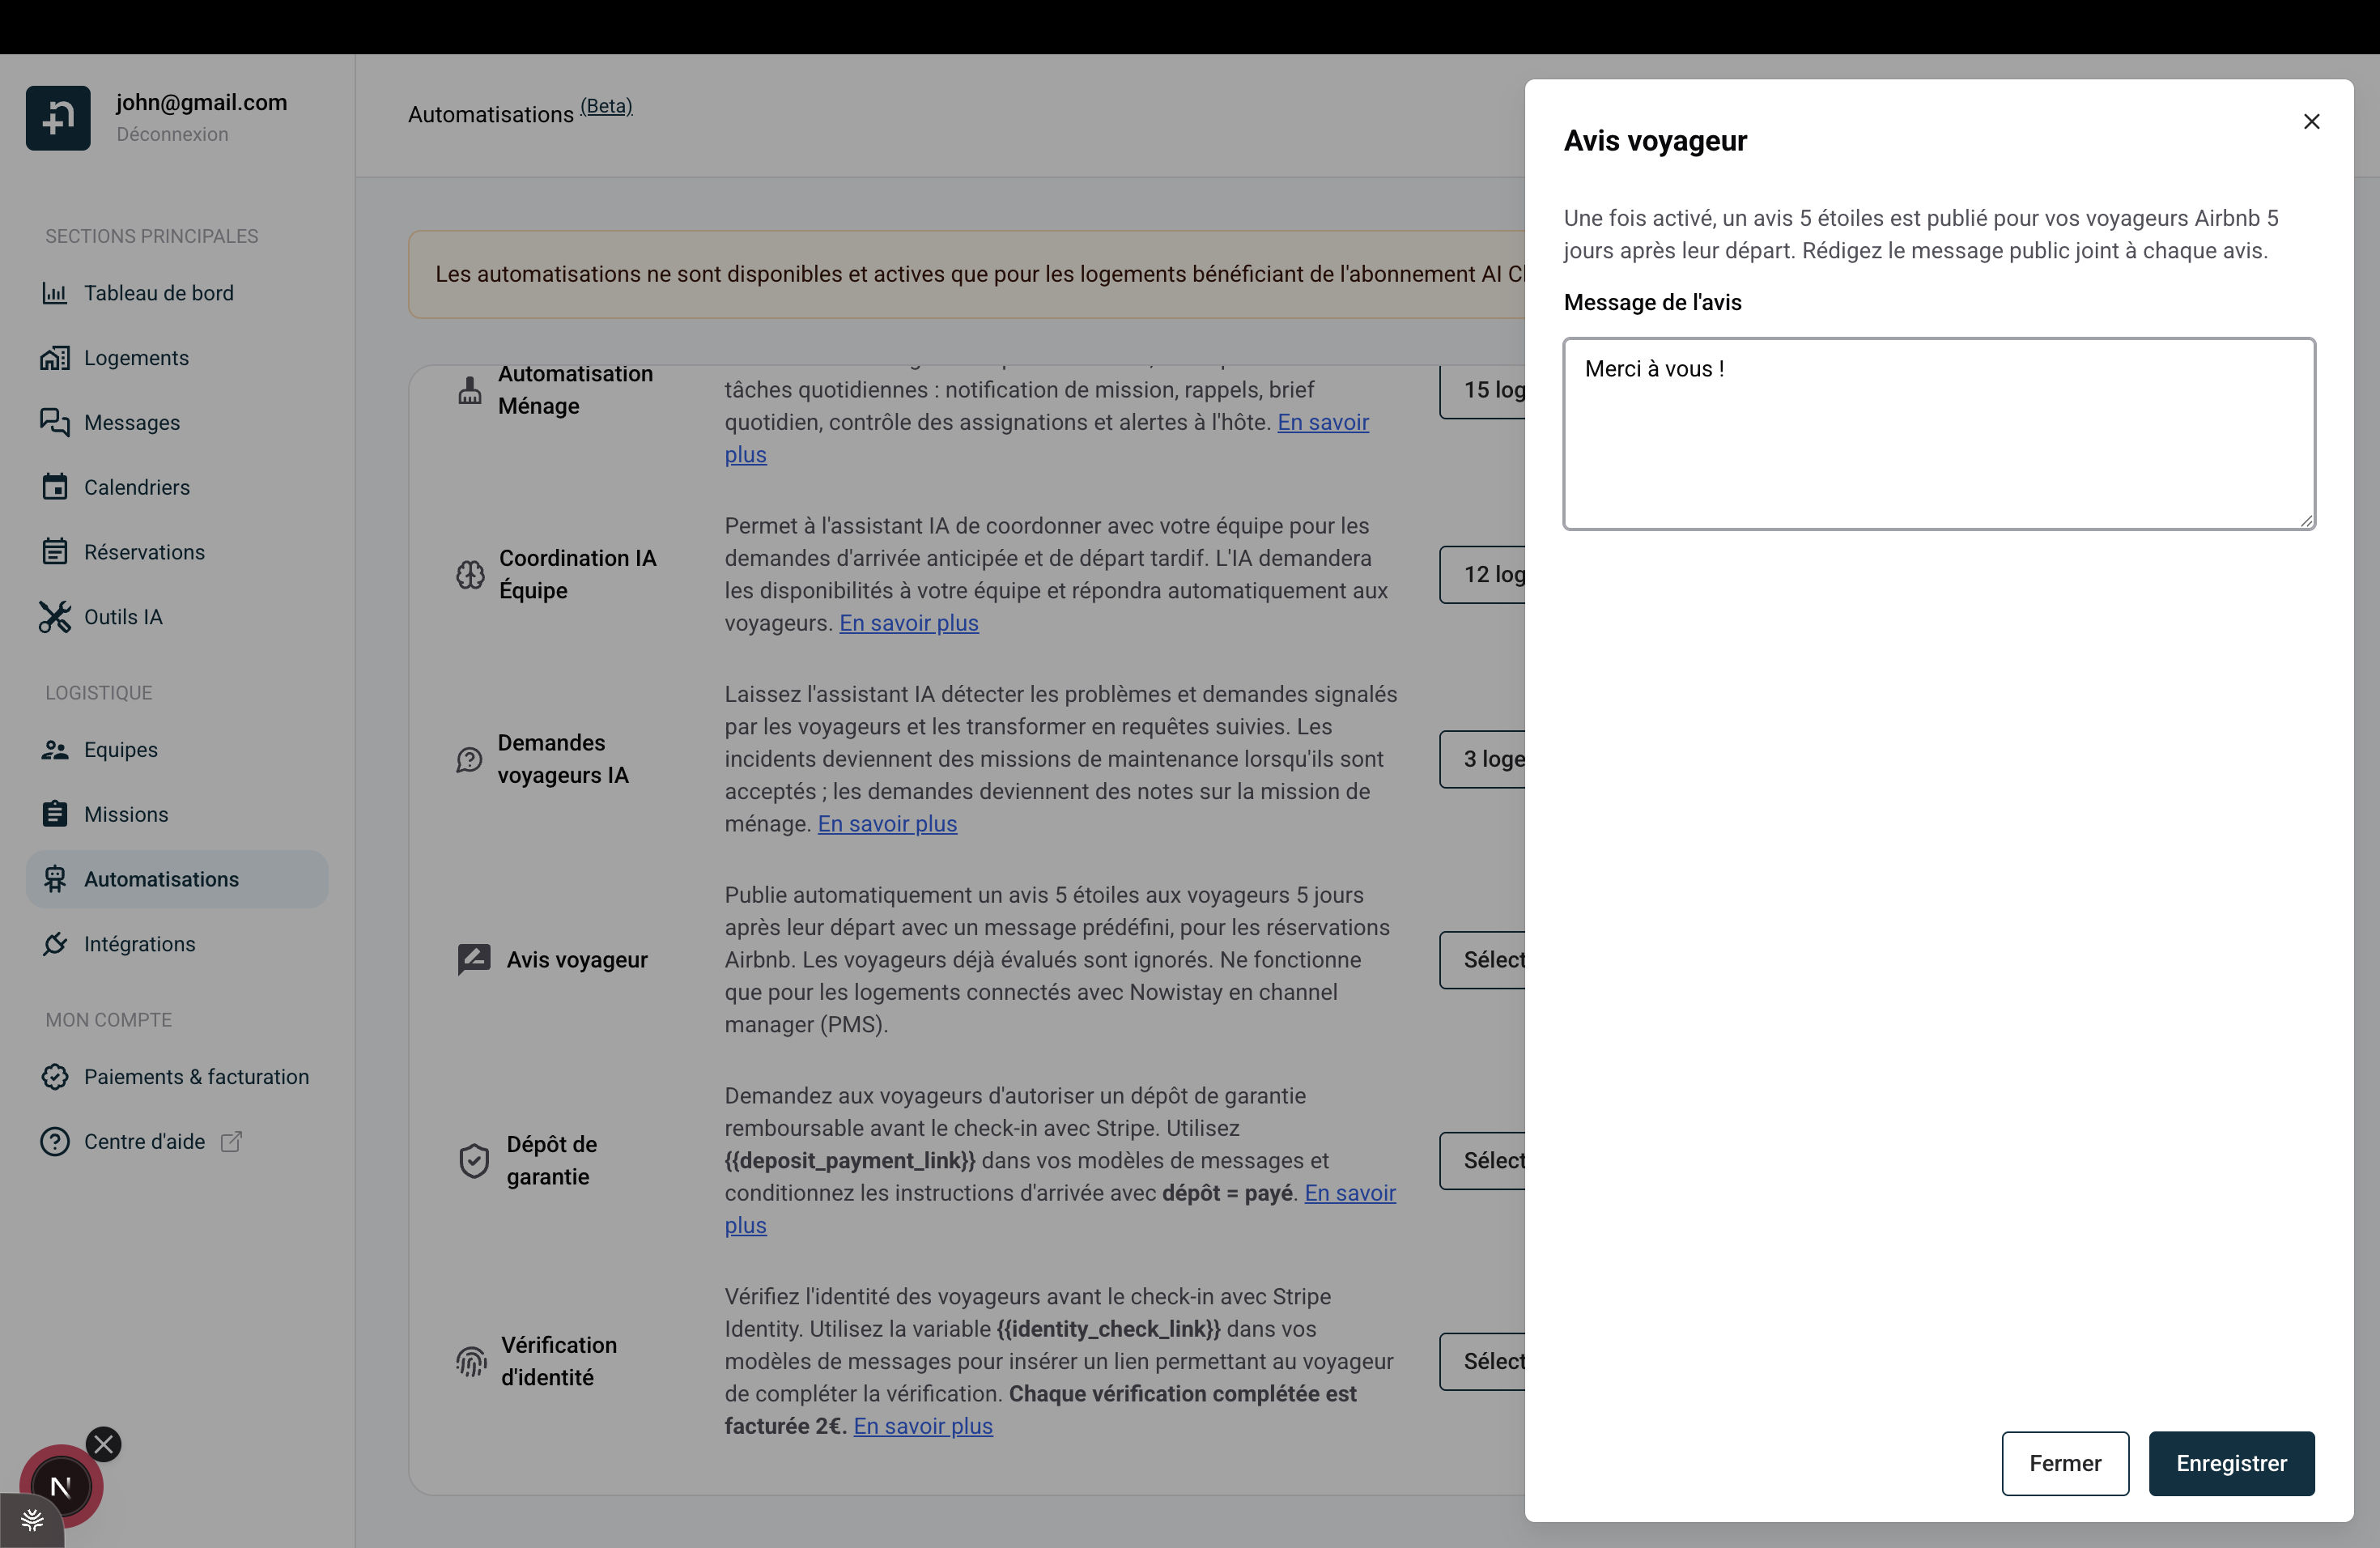Click the (Beta) link in header
This screenshot has width=2380, height=1548.
606,106
